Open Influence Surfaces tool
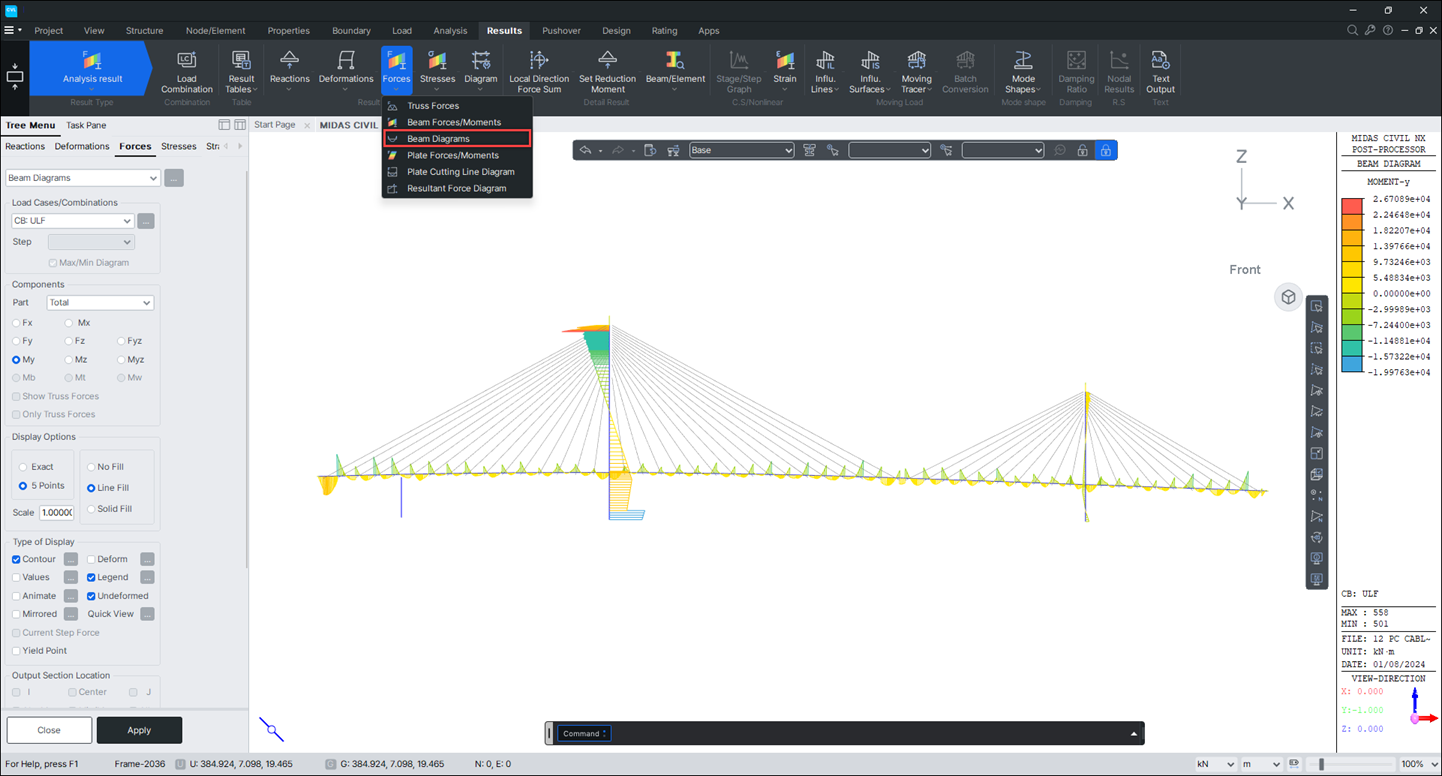Viewport: 1442px width, 776px height. [870, 72]
